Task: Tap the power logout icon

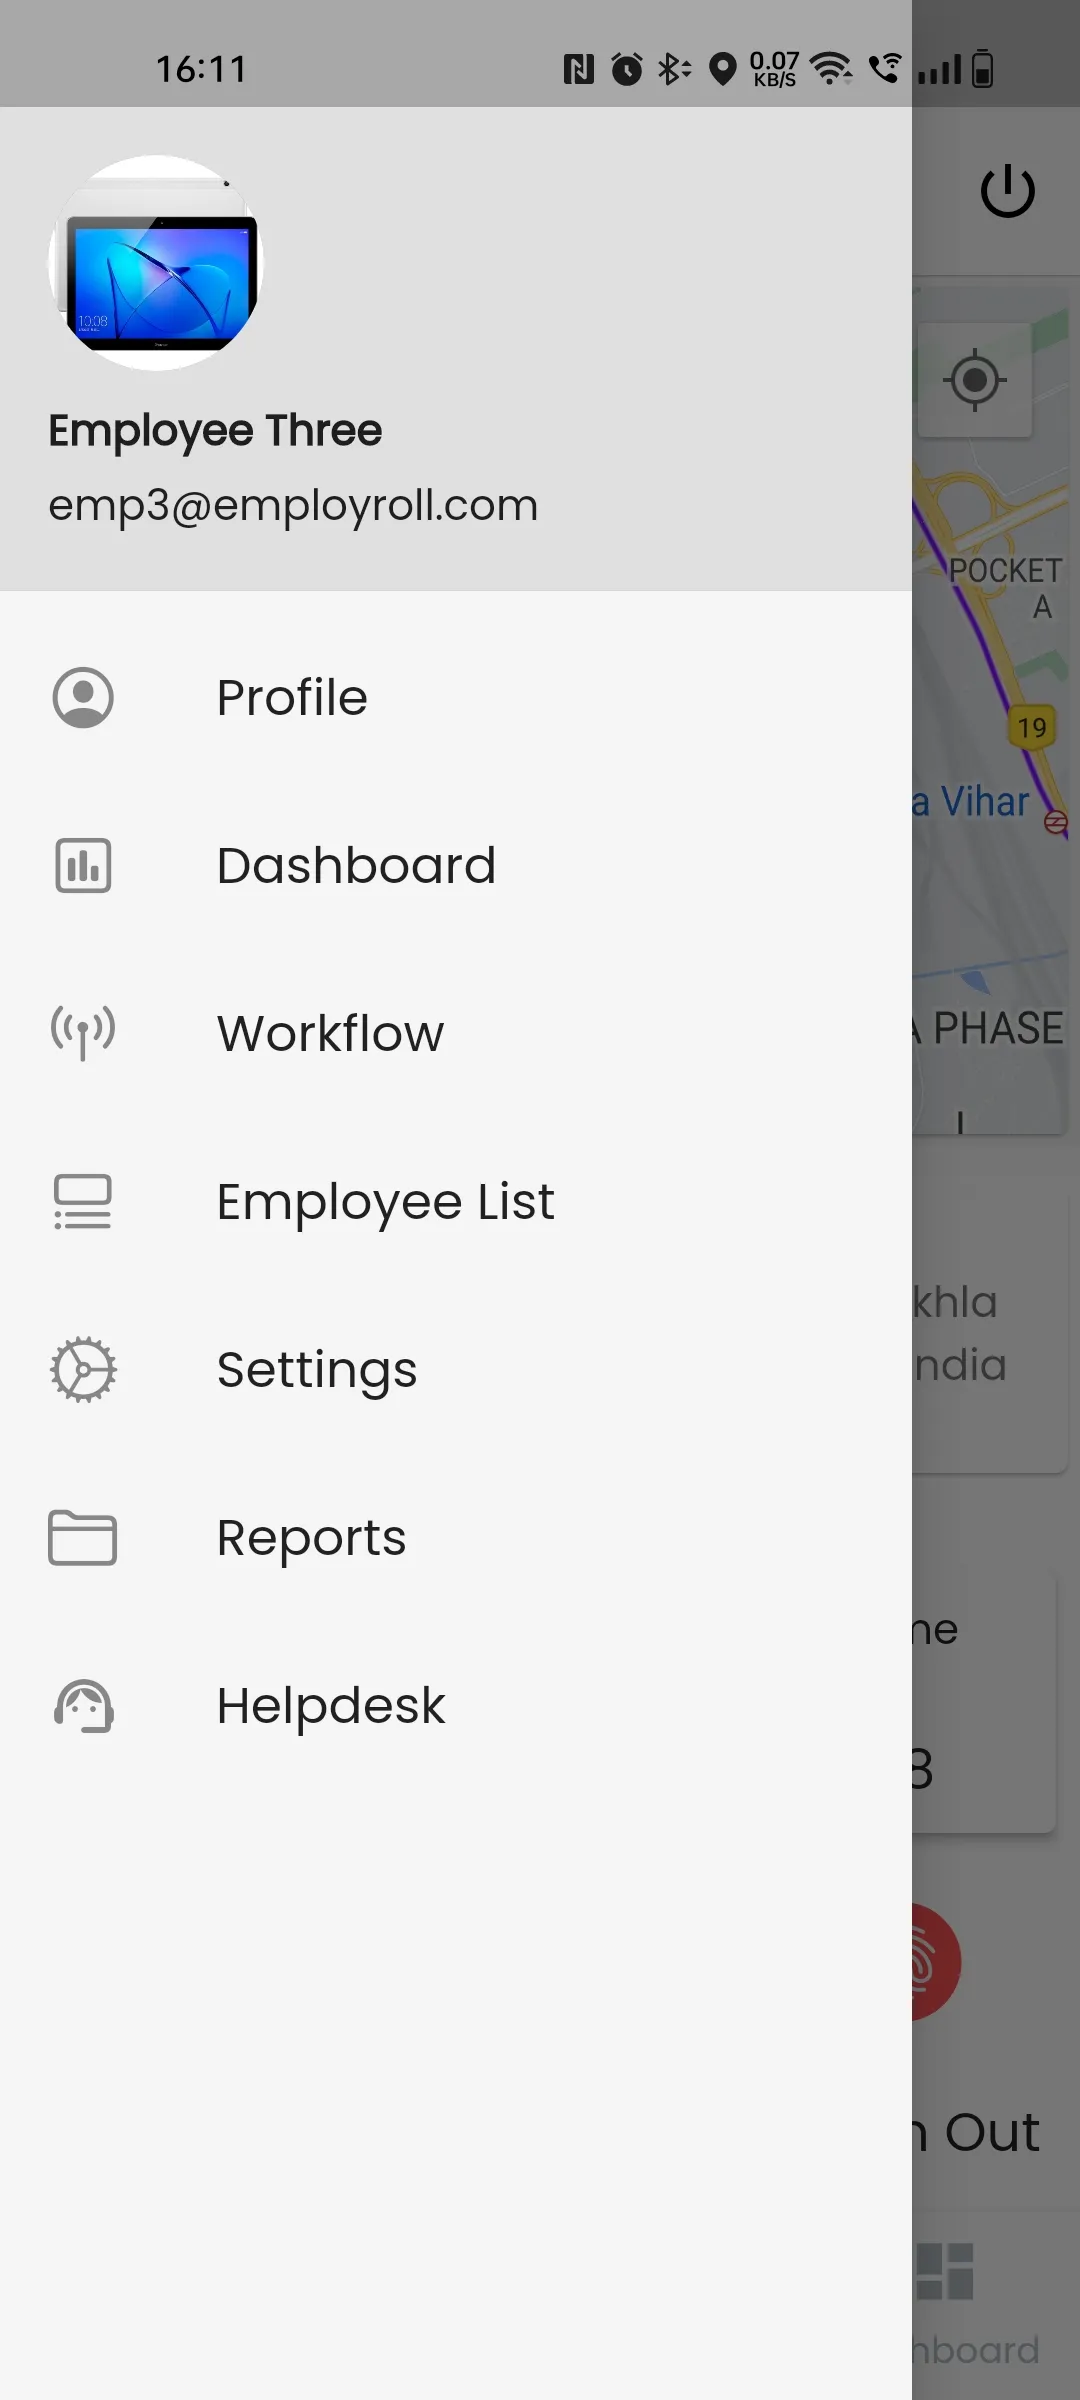Action: pos(1007,190)
